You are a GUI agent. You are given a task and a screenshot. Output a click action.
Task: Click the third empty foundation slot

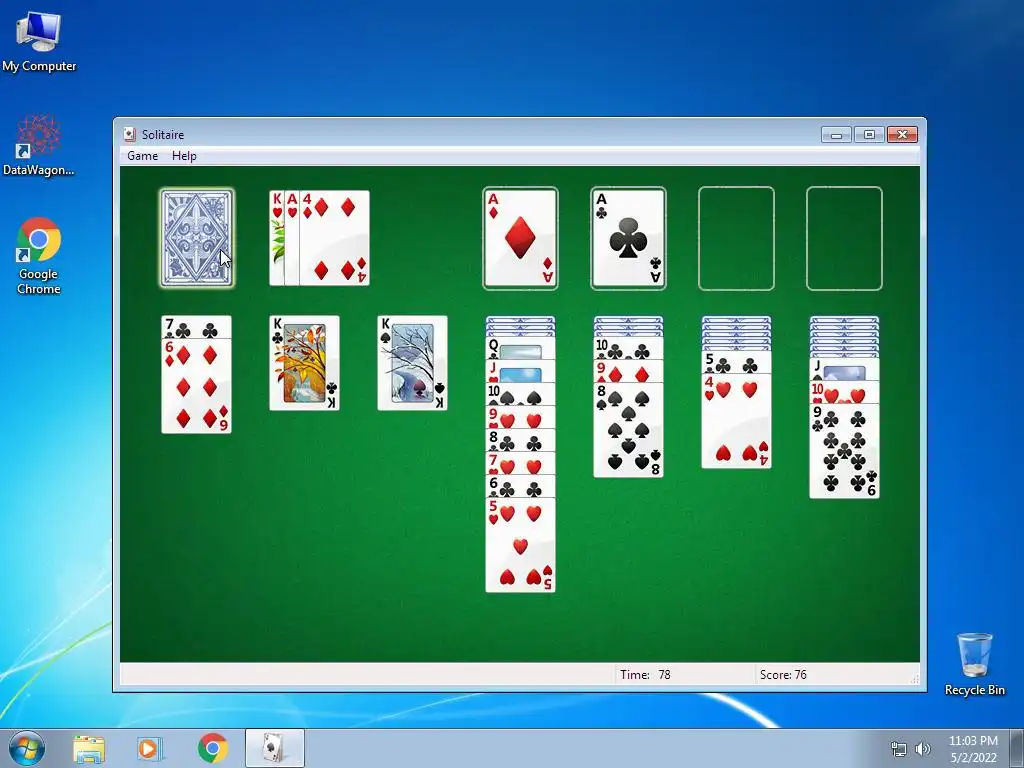736,238
